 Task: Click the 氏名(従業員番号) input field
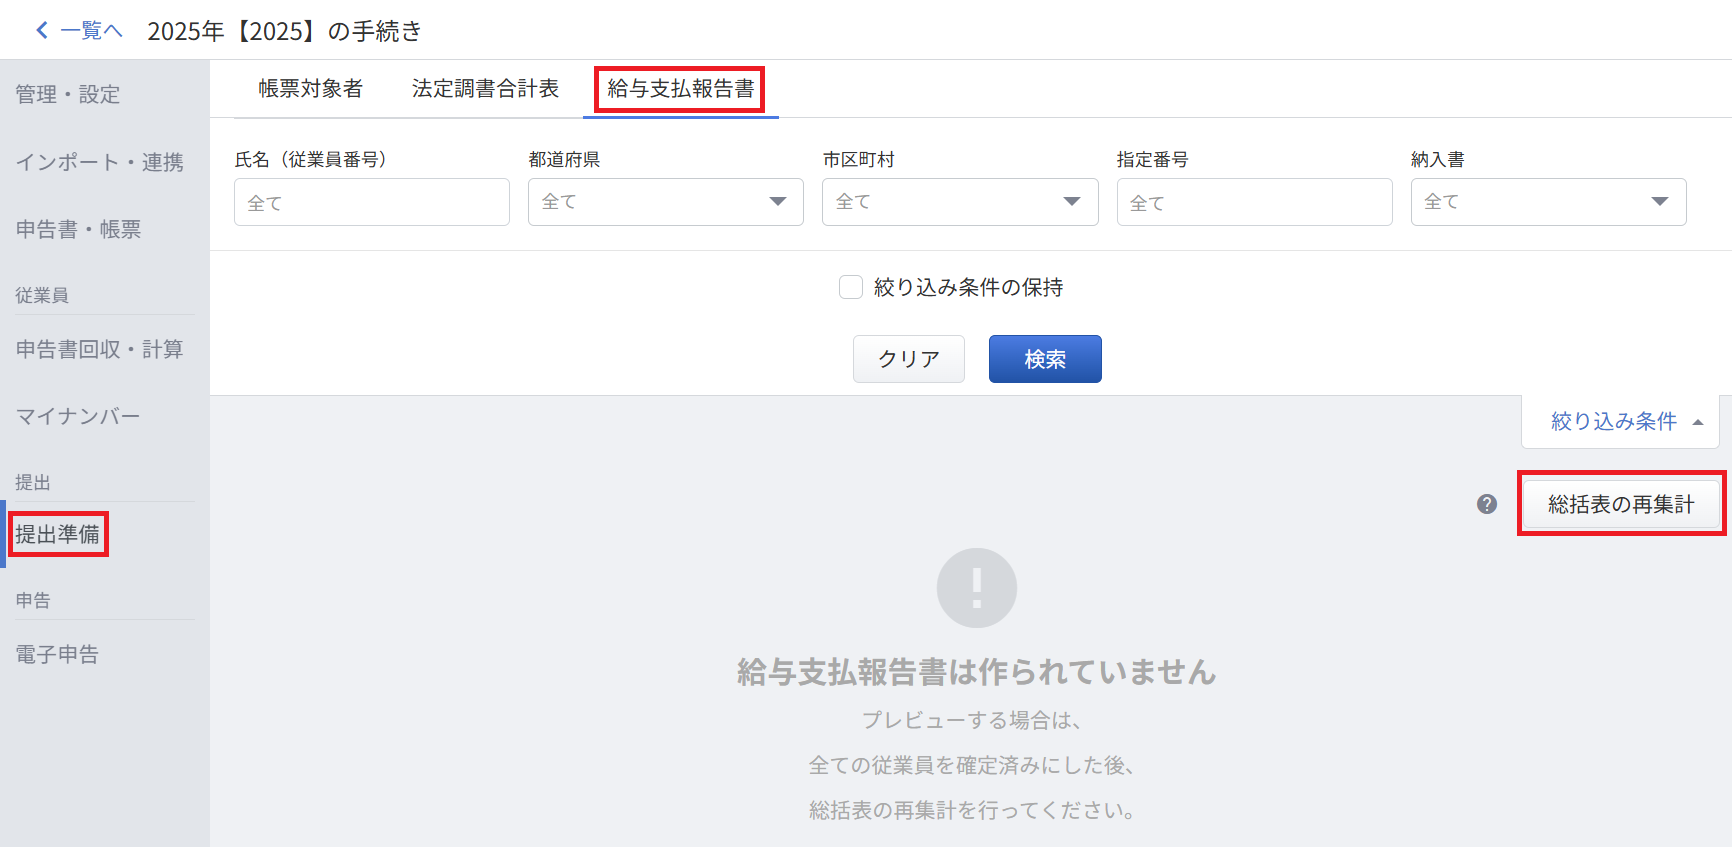click(x=371, y=203)
